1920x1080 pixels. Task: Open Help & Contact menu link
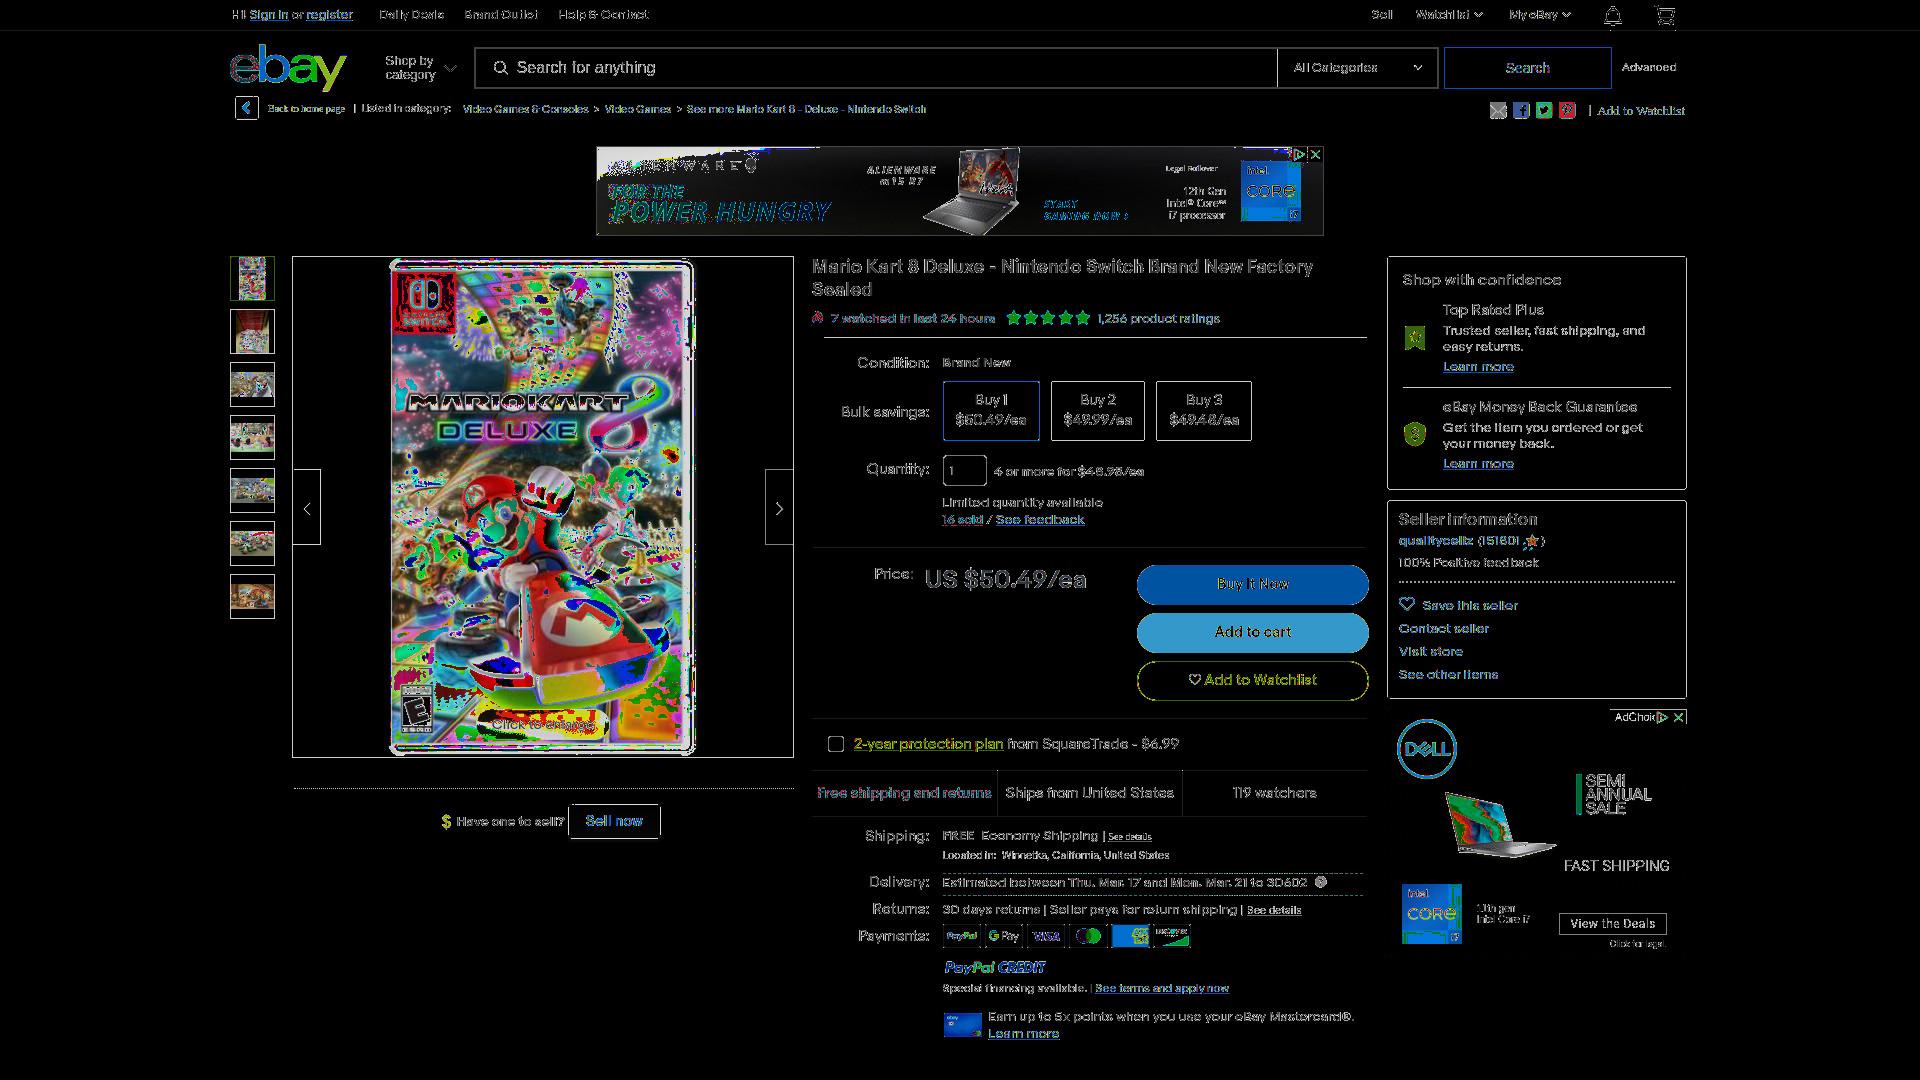(603, 15)
